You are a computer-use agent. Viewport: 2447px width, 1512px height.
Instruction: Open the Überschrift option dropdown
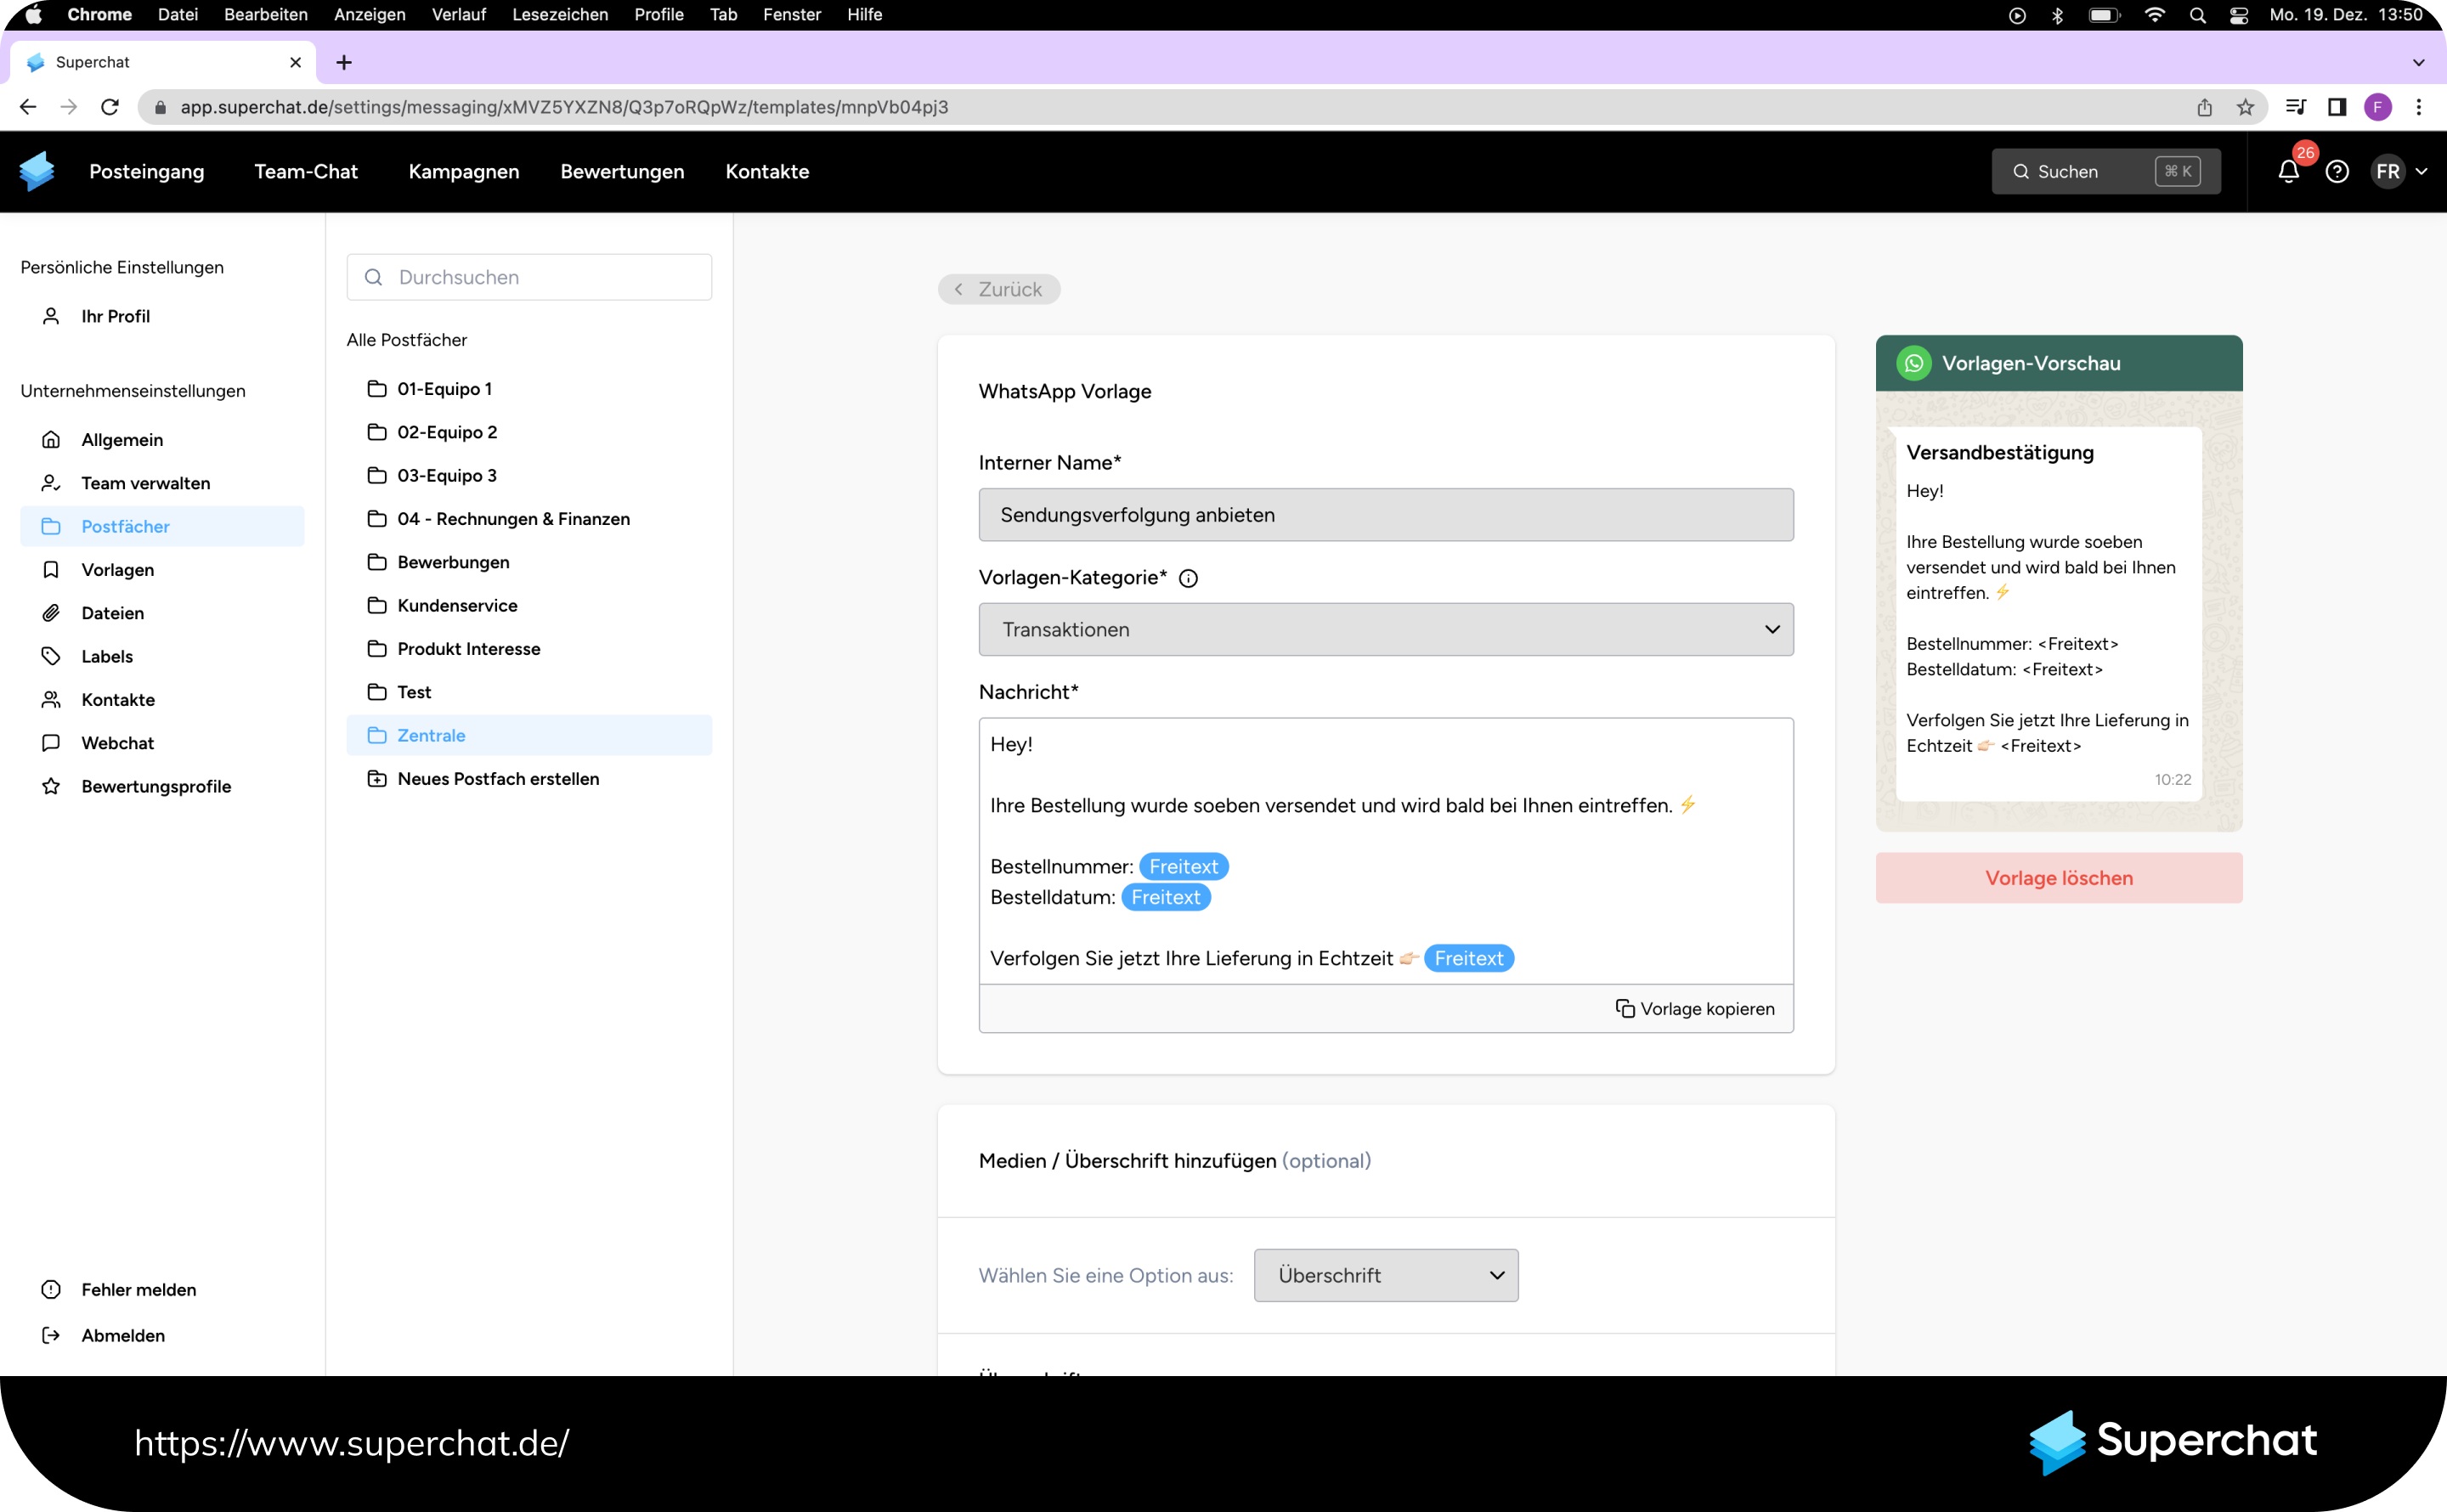pyautogui.click(x=1385, y=1275)
